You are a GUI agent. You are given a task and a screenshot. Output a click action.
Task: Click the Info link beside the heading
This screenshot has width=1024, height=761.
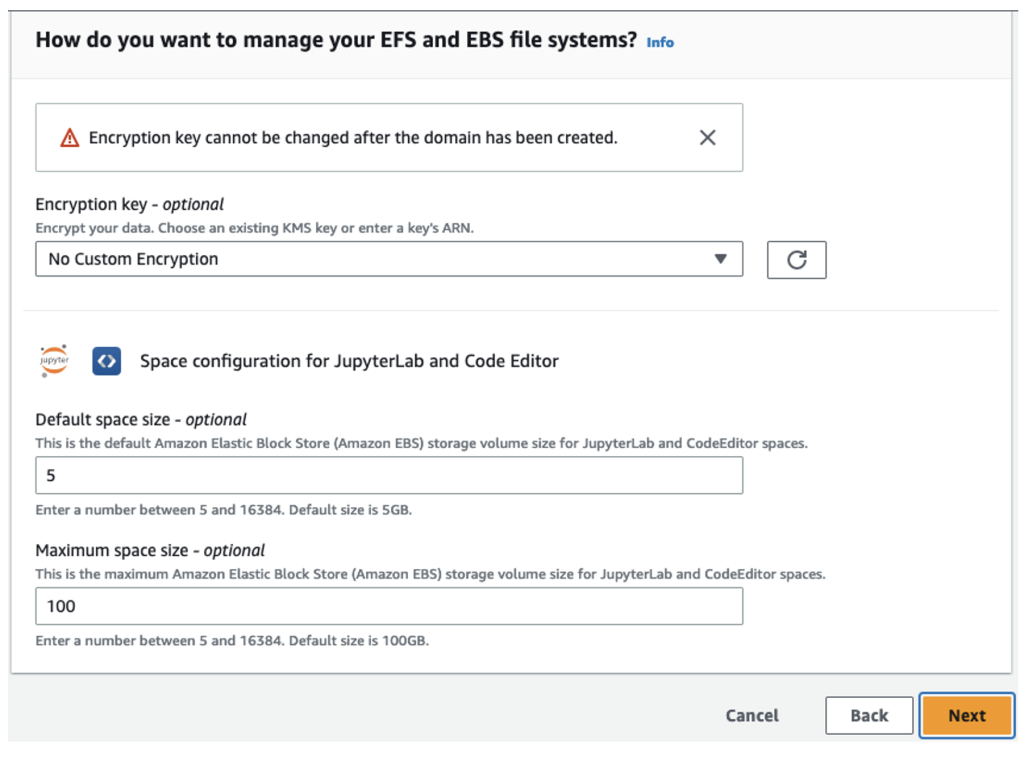click(x=660, y=42)
